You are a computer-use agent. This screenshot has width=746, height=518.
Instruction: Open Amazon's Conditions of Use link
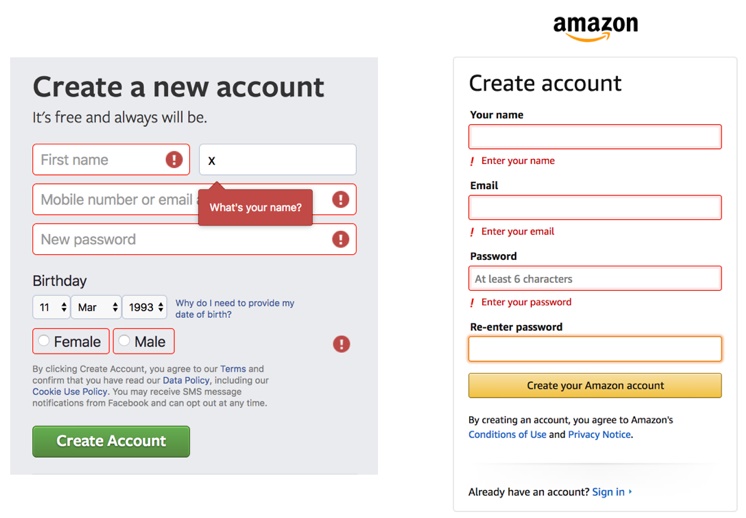click(506, 435)
